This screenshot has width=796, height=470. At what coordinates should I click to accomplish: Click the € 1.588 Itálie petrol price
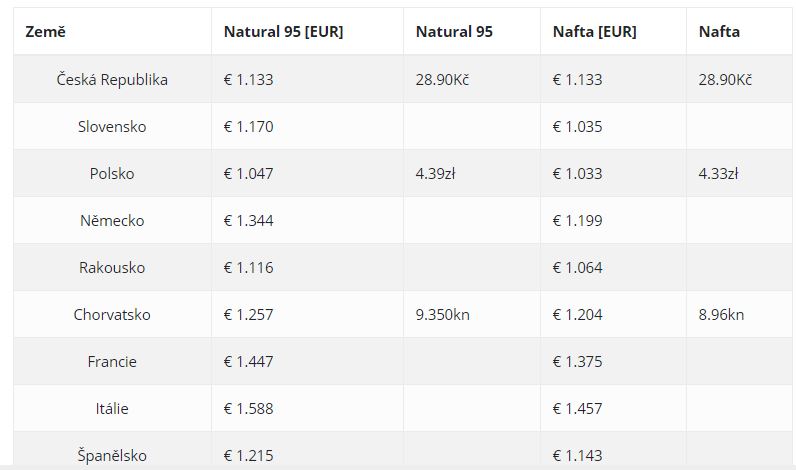pos(249,409)
